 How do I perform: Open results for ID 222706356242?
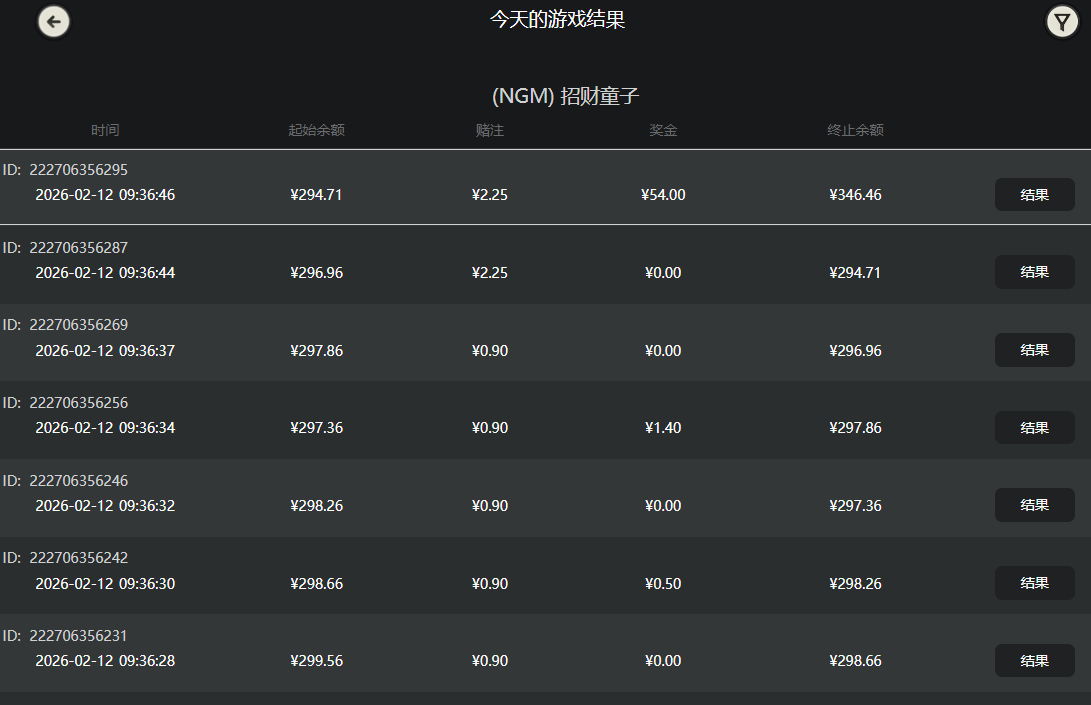(x=1034, y=583)
